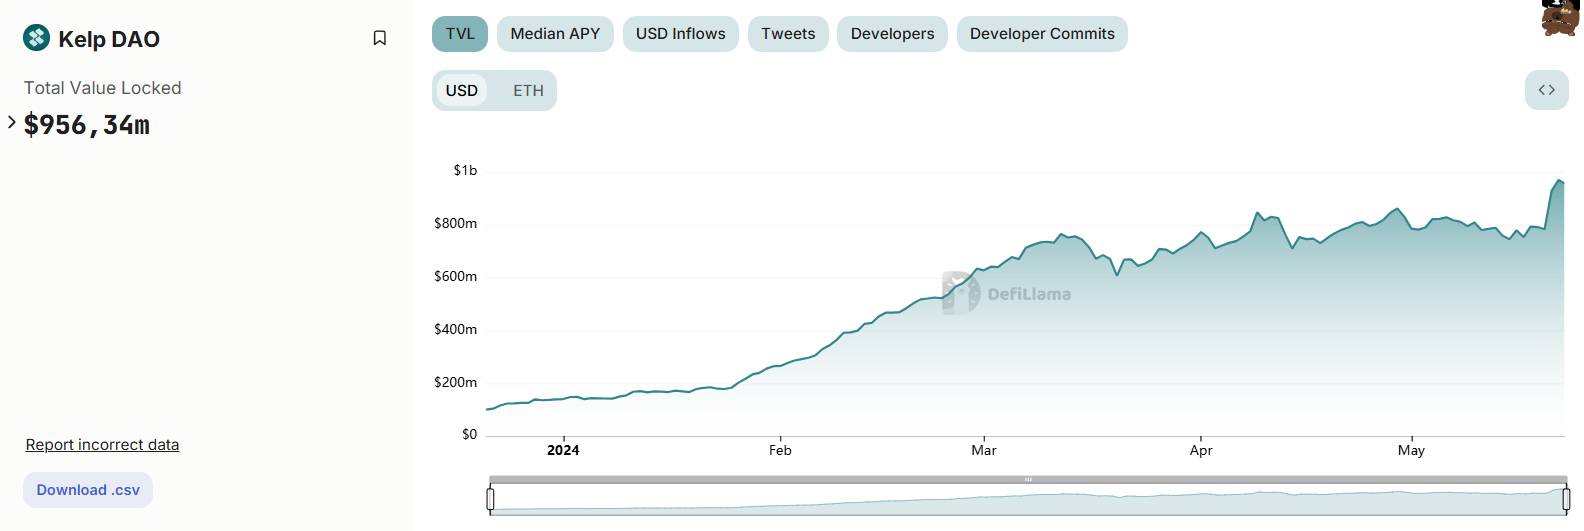Click the latest peak of the TVL line
Image resolution: width=1584 pixels, height=531 pixels.
pos(1558,180)
